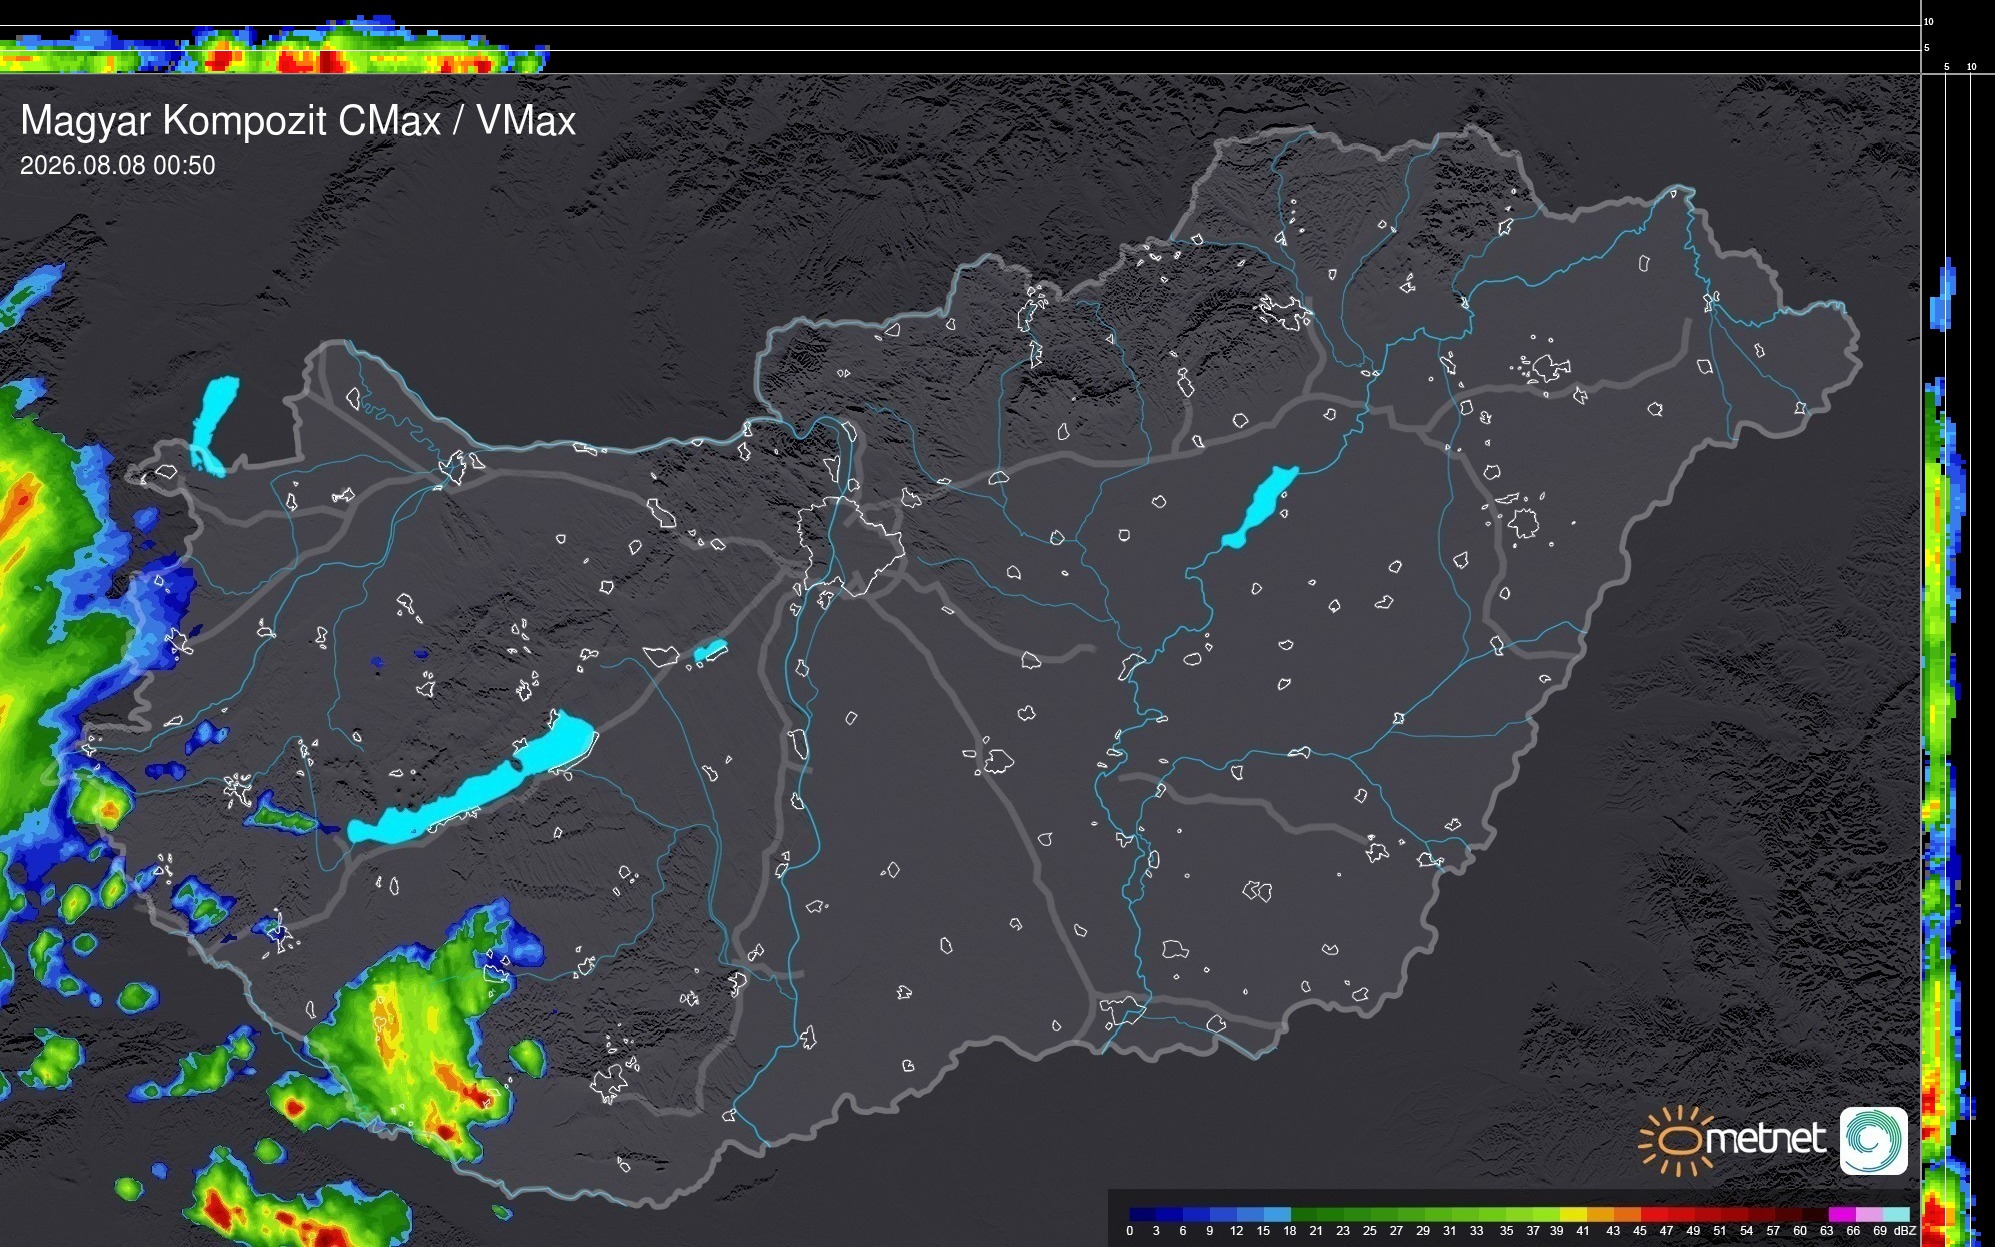The height and width of the screenshot is (1247, 1995).
Task: Click the 39 value on the dBZ scale
Action: point(1557,1231)
